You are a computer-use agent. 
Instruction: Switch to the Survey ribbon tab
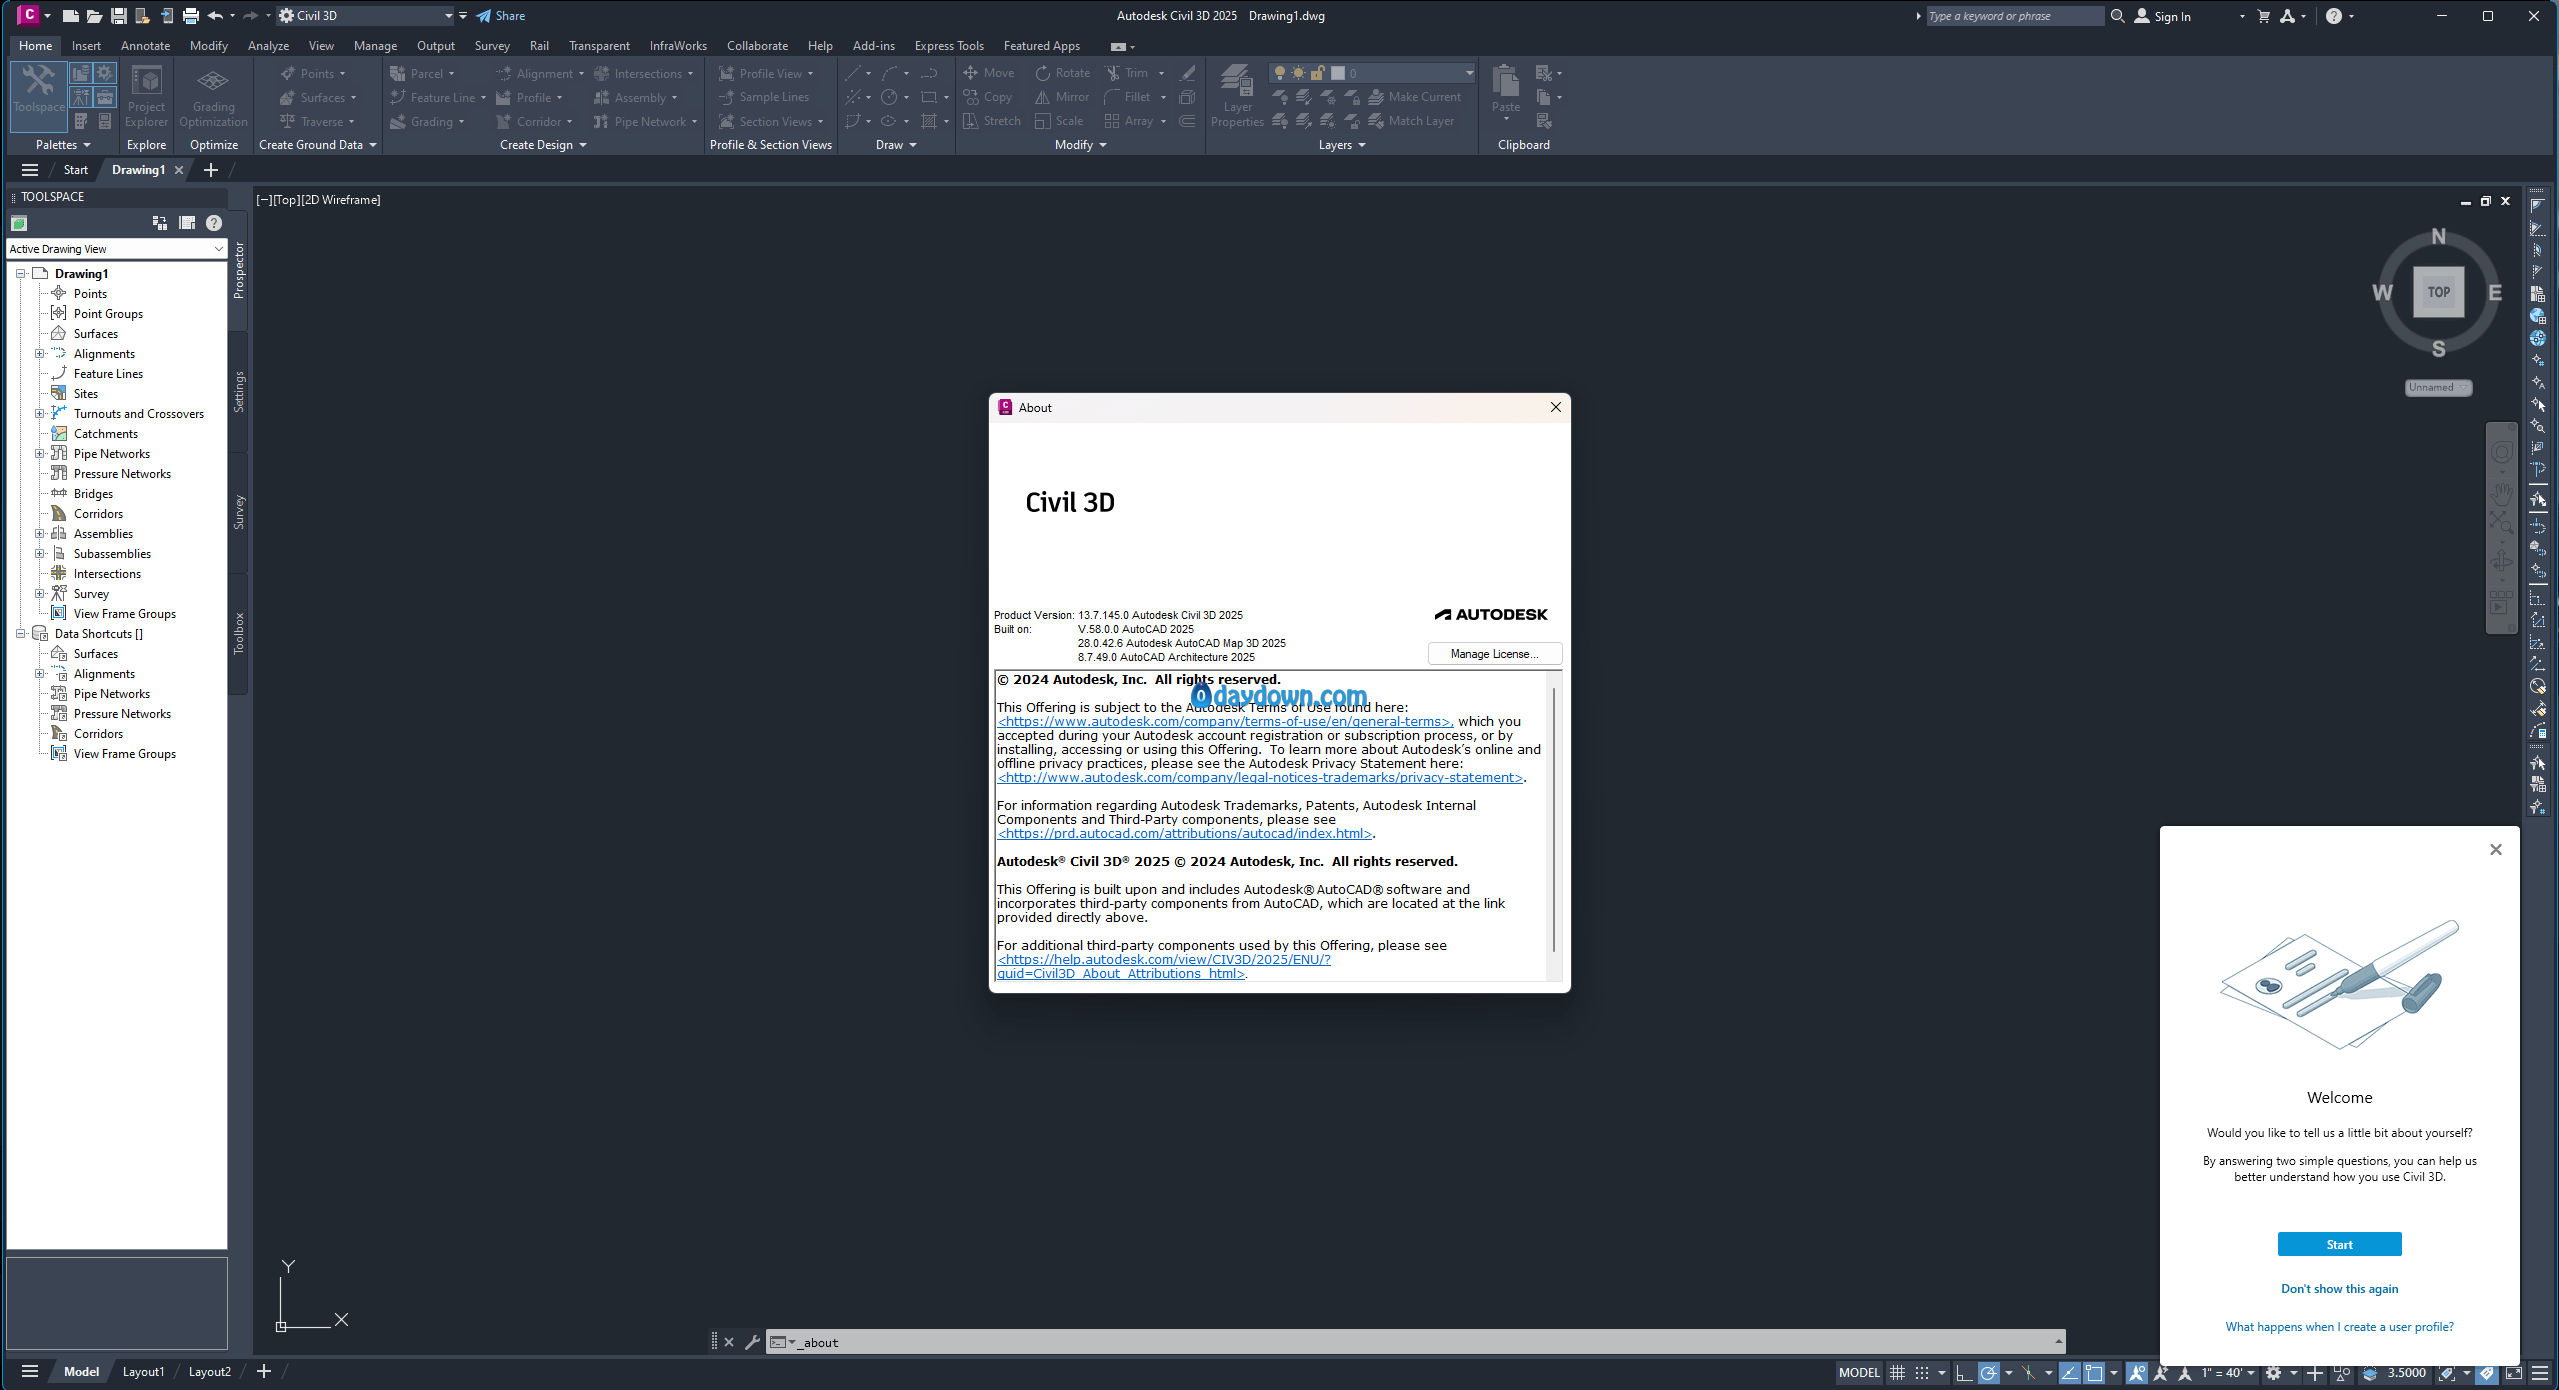[492, 46]
